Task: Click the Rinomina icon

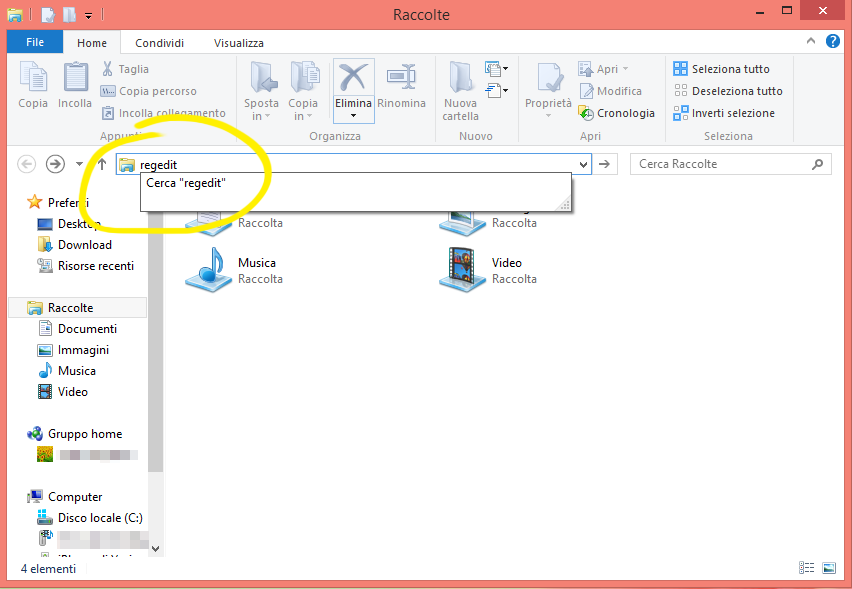Action: click(402, 77)
